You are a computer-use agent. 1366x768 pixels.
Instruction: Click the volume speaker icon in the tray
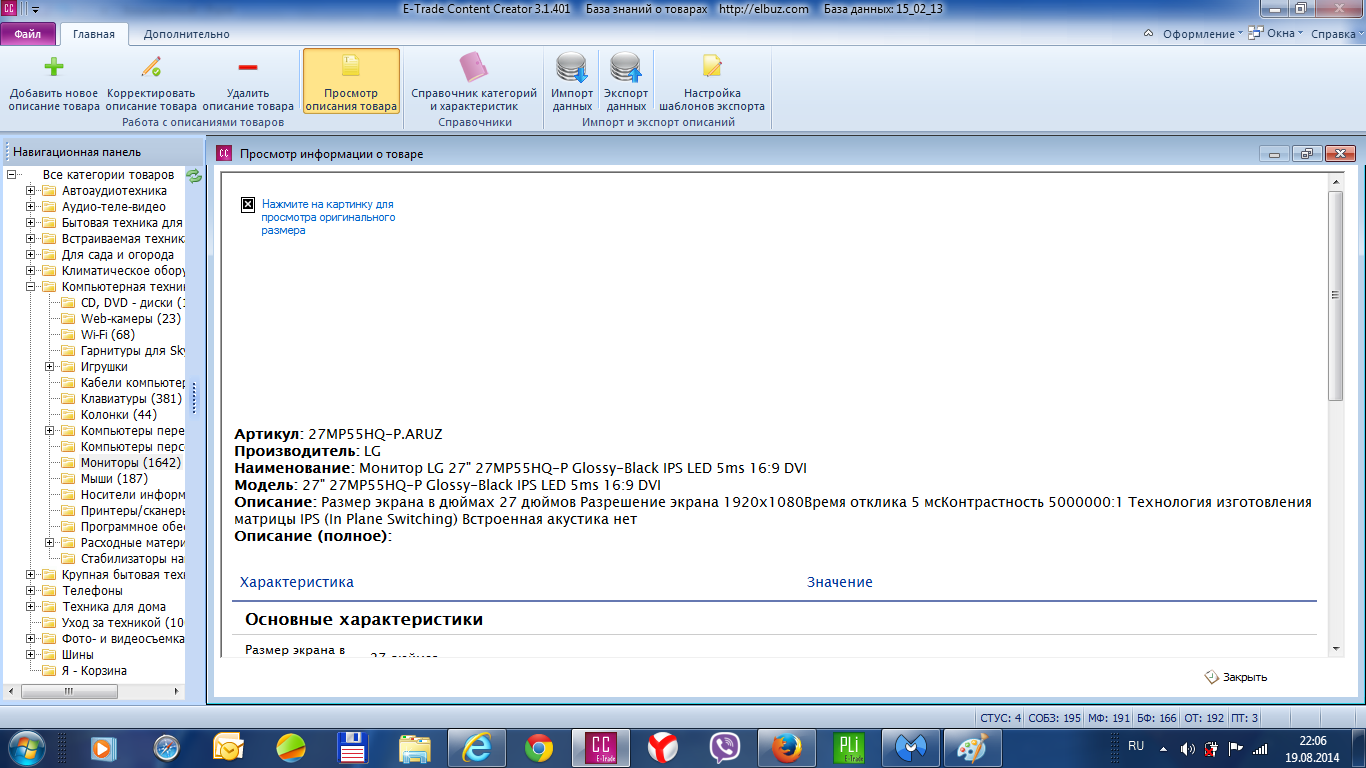[x=1187, y=748]
